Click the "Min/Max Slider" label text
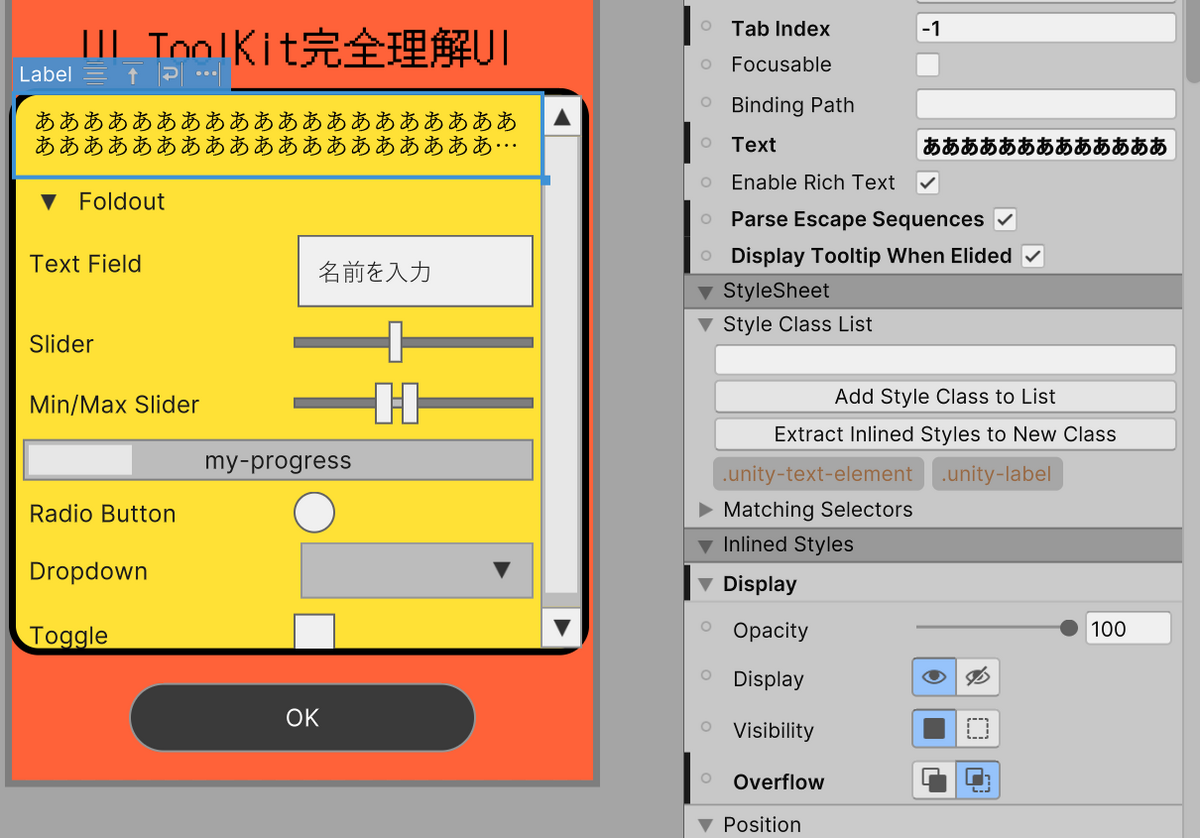Viewport: 1200px width, 838px height. [114, 404]
